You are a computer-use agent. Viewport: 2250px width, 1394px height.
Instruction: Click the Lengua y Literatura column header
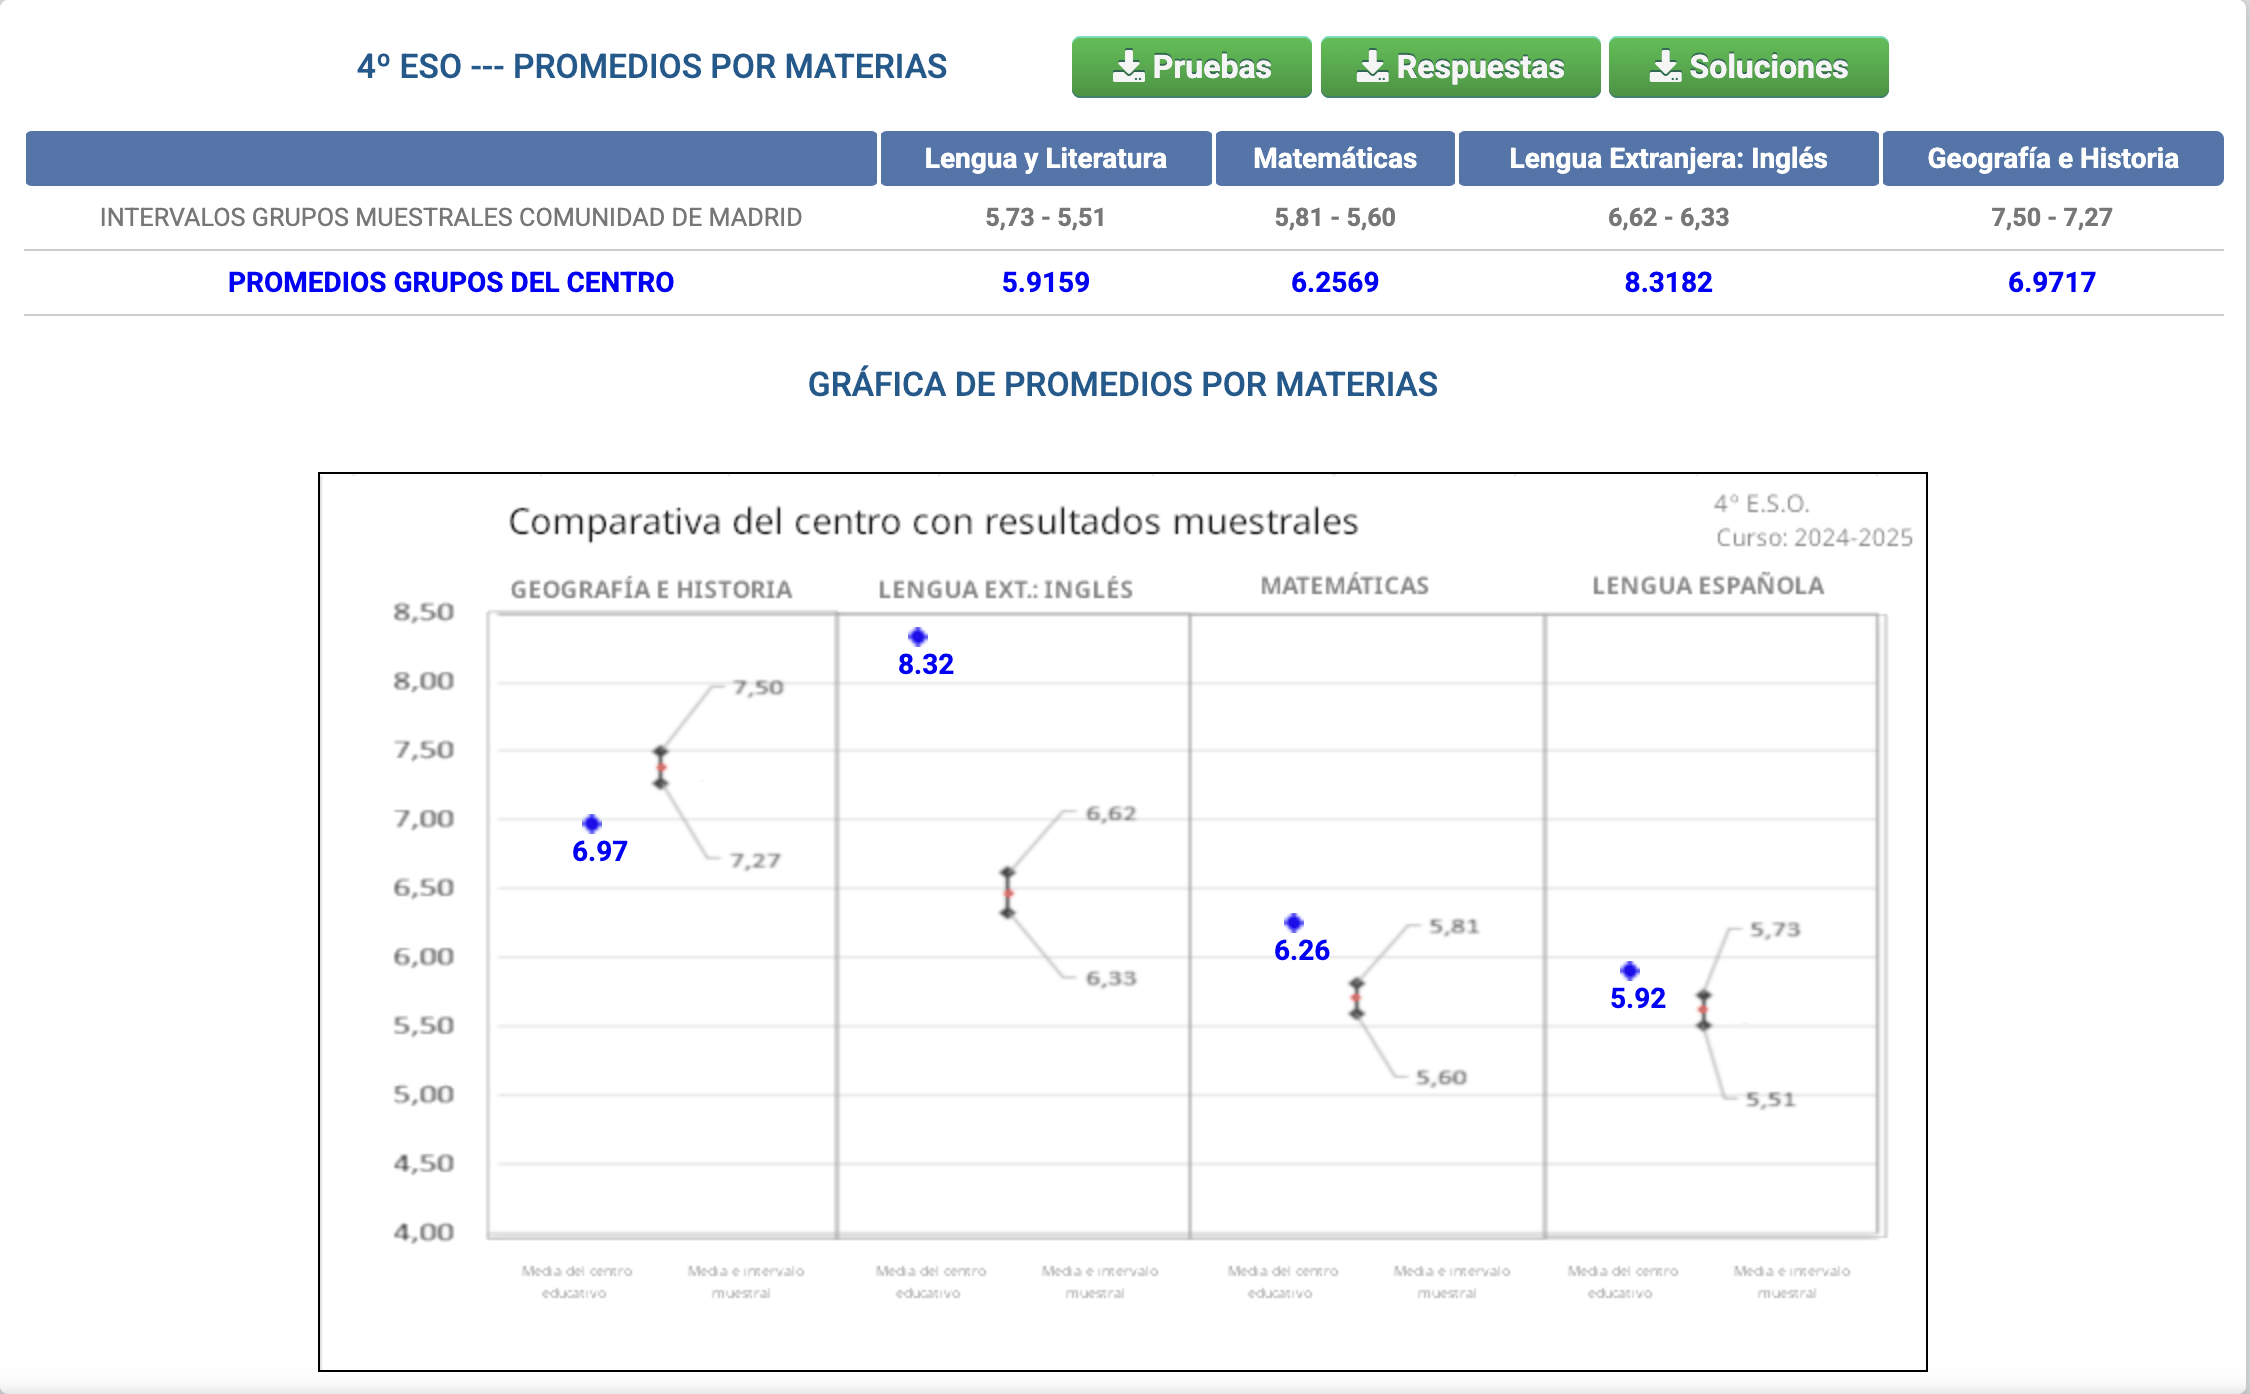click(x=1045, y=158)
